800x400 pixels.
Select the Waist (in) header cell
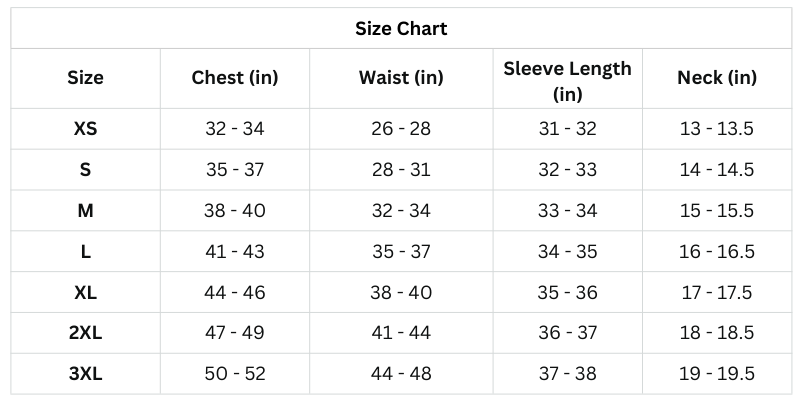(x=401, y=77)
